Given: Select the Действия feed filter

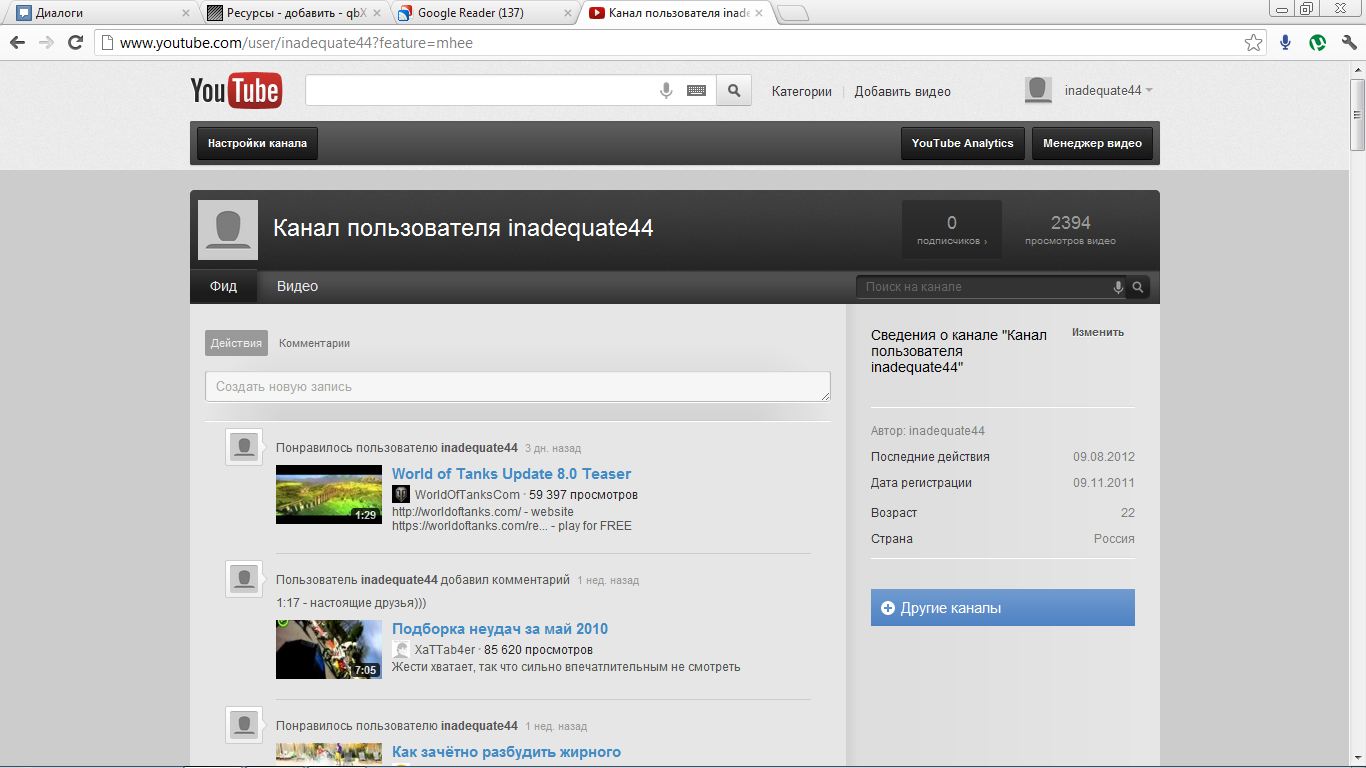Looking at the screenshot, I should (x=236, y=343).
